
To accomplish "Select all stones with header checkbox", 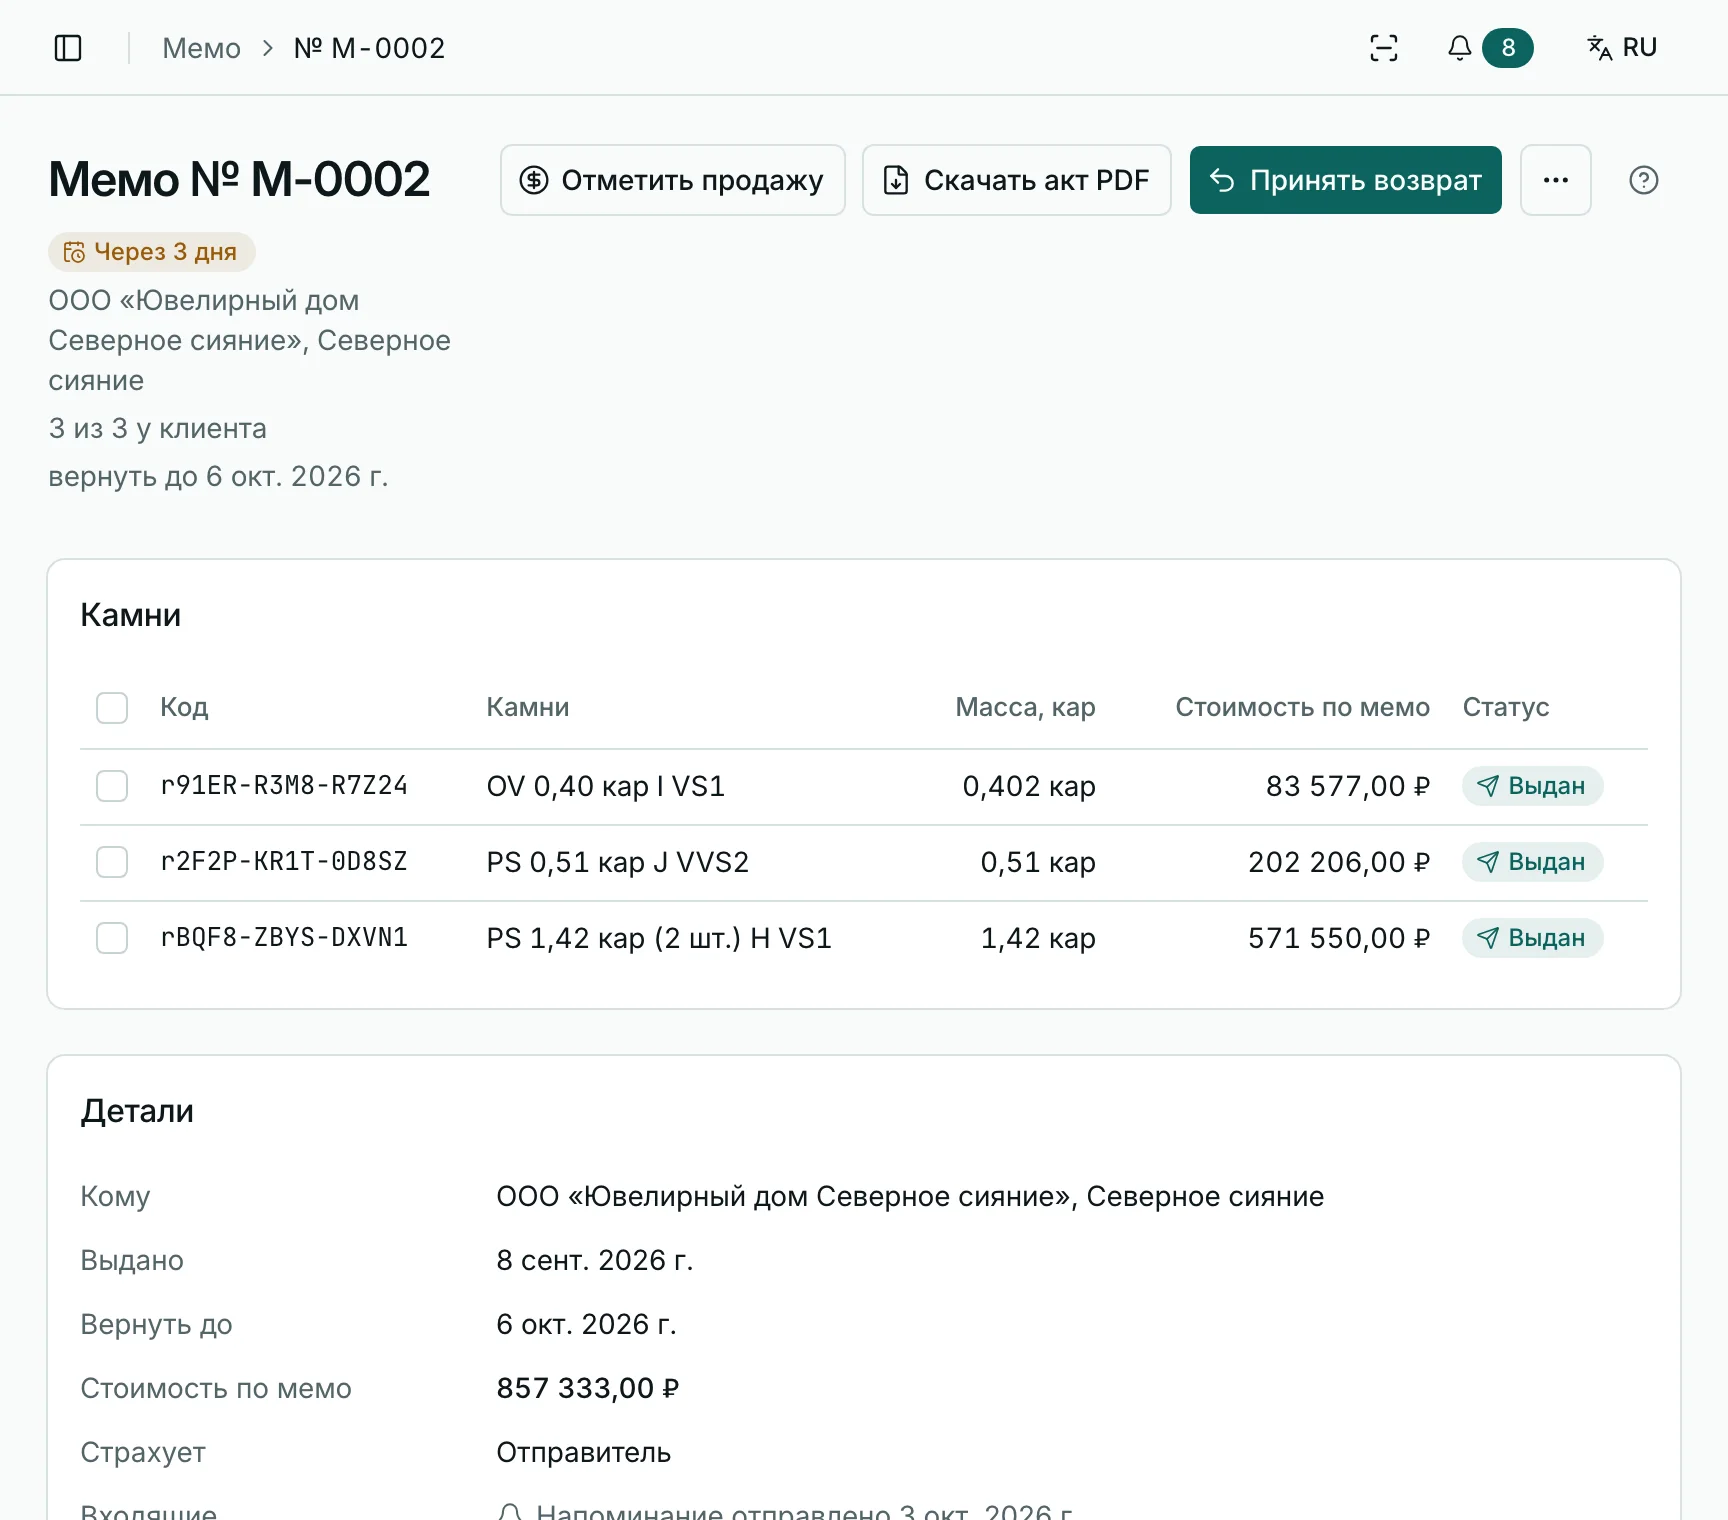I will click(112, 708).
